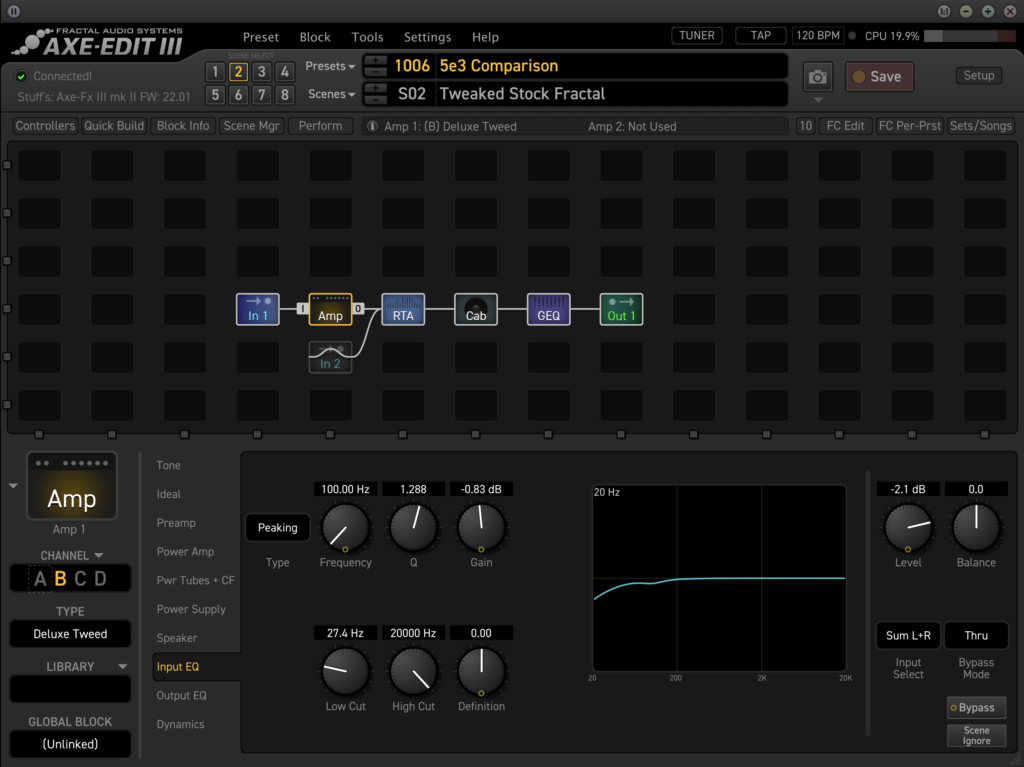Image resolution: width=1024 pixels, height=767 pixels.
Task: Select the Amp block in grid
Action: 330,309
